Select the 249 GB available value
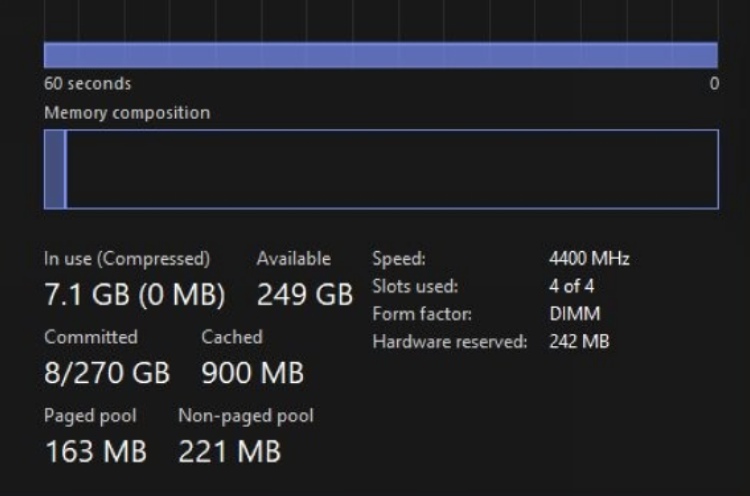This screenshot has height=496, width=750. pos(305,296)
